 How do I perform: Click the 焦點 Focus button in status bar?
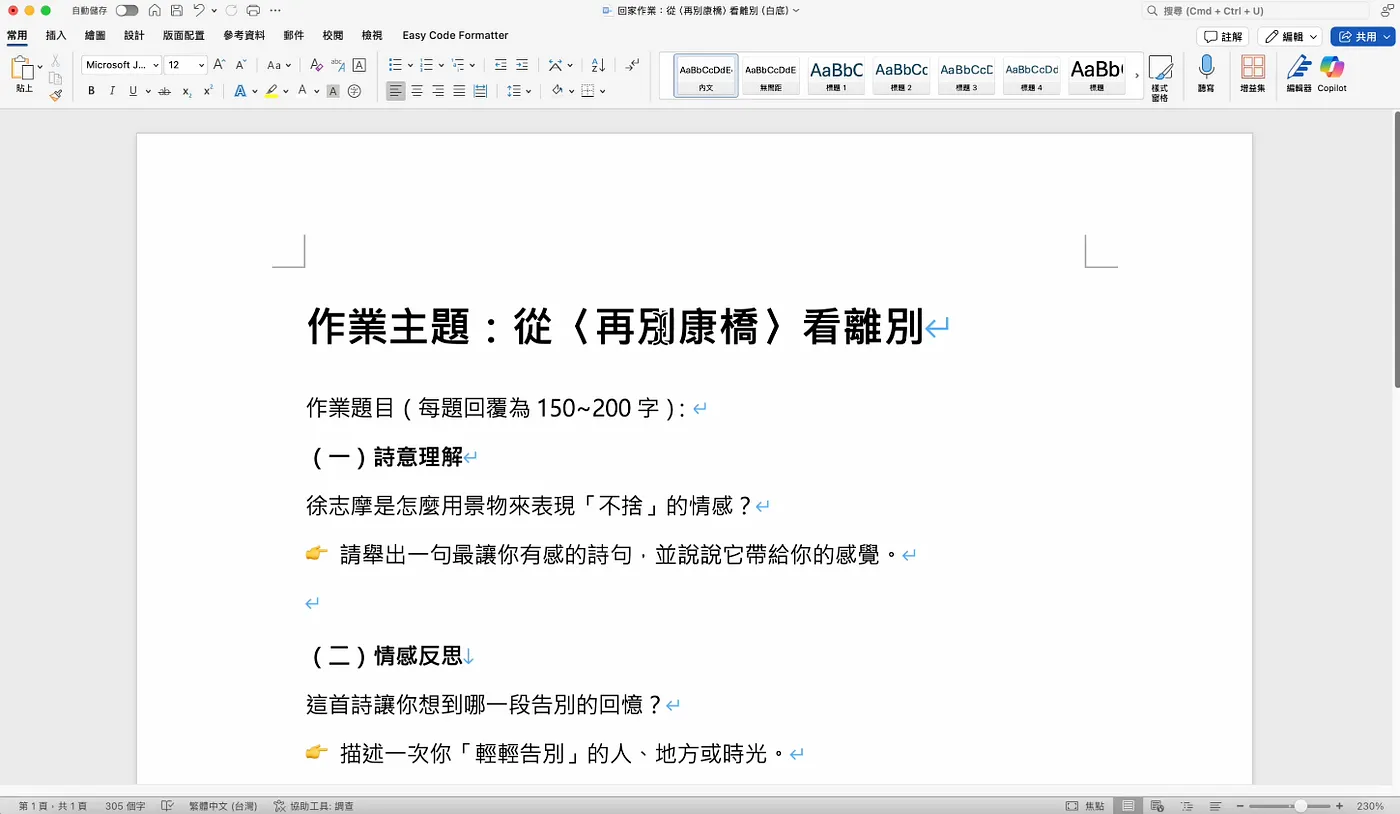tap(1086, 805)
